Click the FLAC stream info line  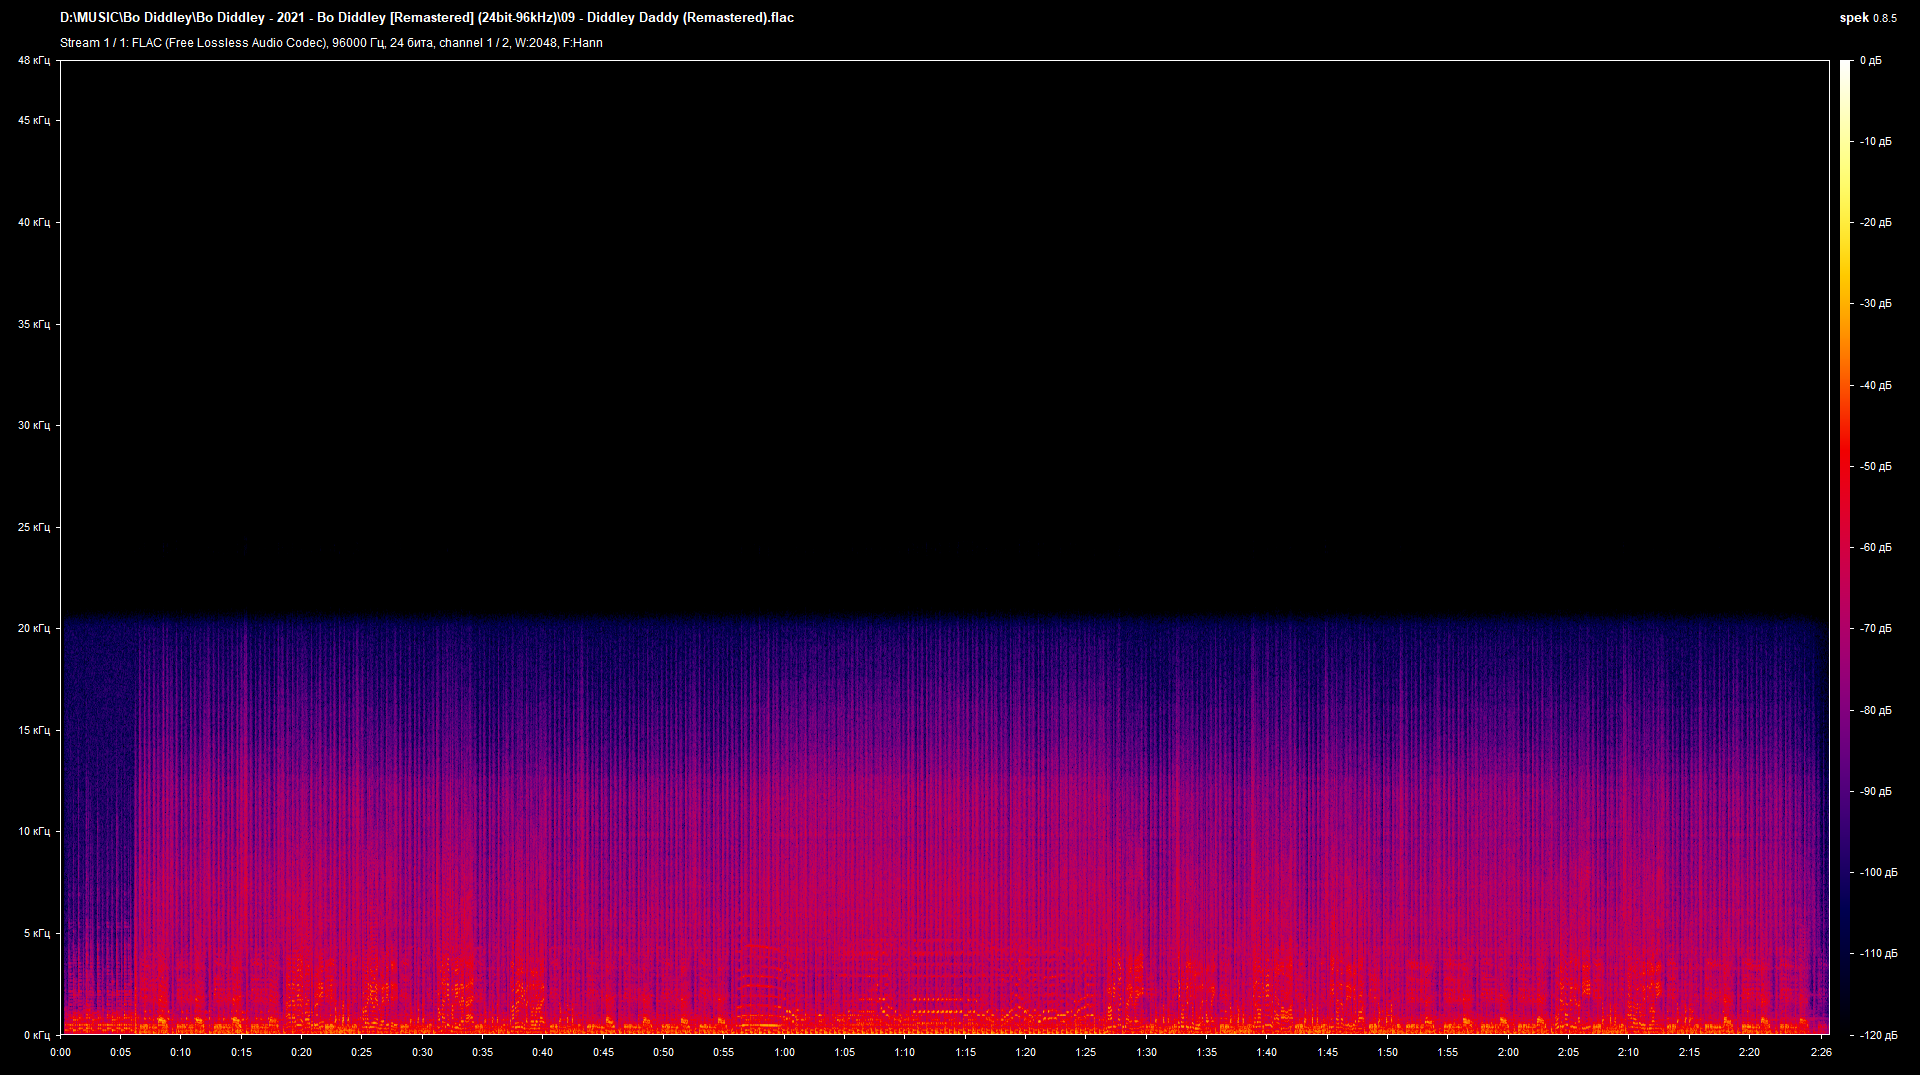[x=331, y=43]
